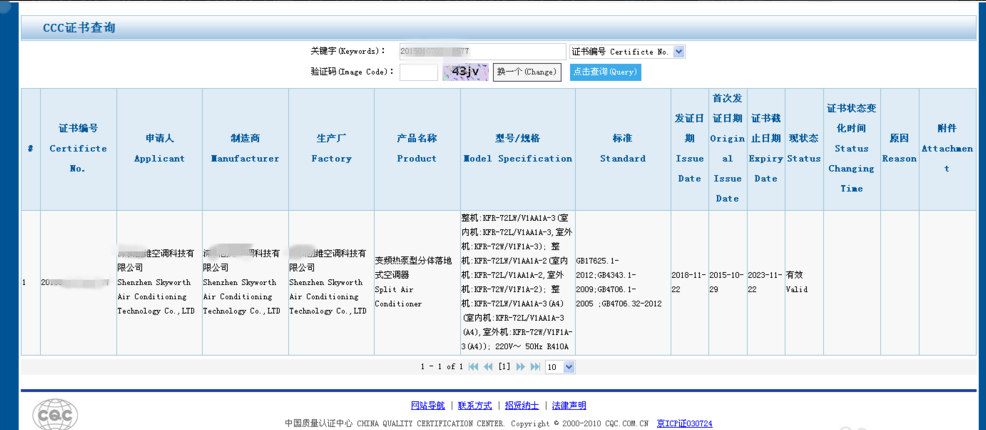The height and width of the screenshot is (430, 986).
Task: Click the Manufacturer column header
Action: [x=245, y=149]
